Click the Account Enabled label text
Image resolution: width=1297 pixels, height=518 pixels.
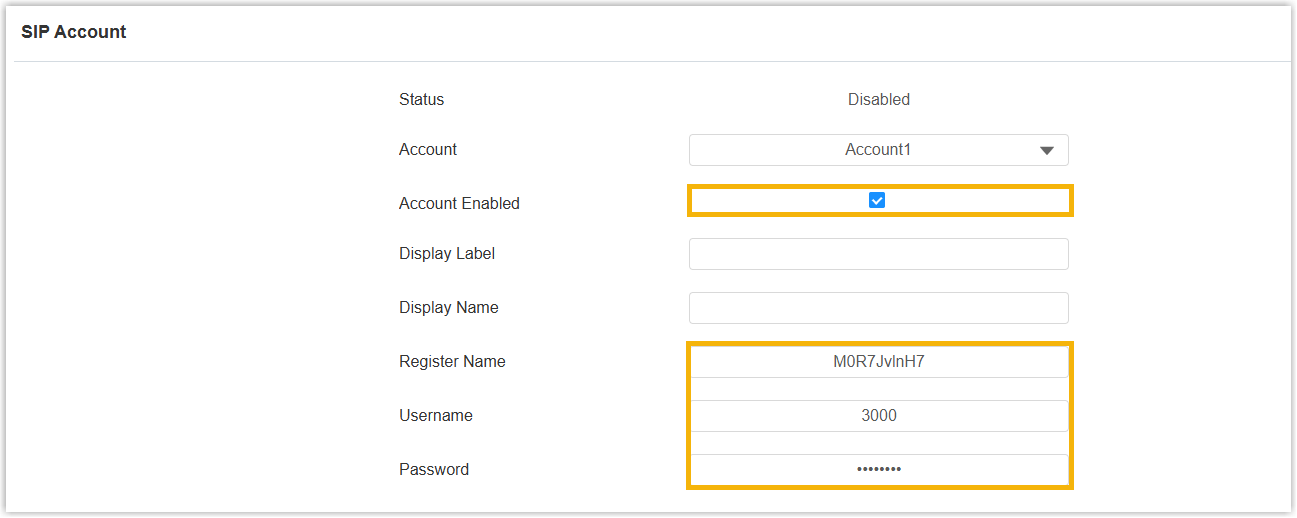pos(459,204)
